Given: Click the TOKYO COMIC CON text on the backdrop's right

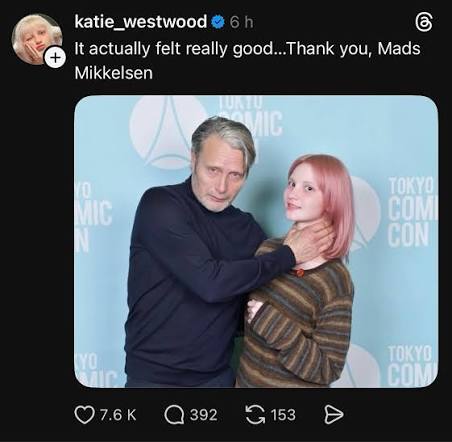Looking at the screenshot, I should pyautogui.click(x=412, y=212).
